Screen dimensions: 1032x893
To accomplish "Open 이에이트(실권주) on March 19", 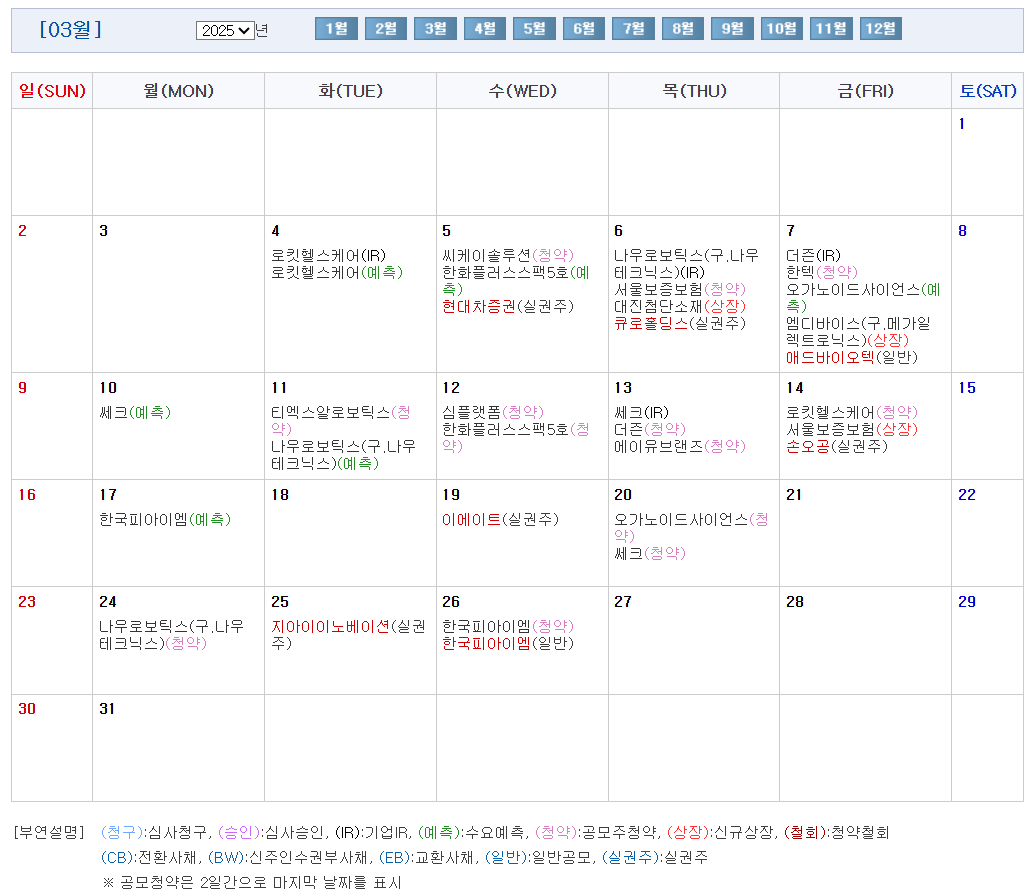I will [500, 520].
